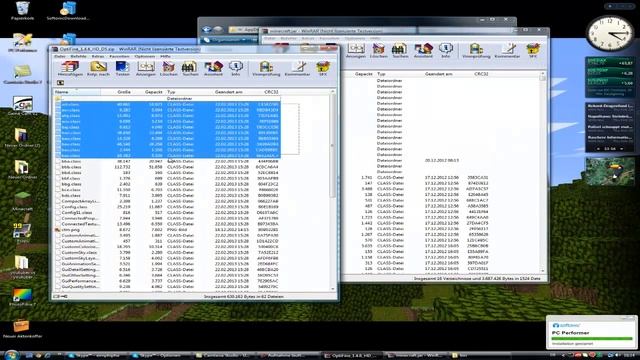This screenshot has width=640, height=360.
Task: Open the Favoriten menu in OptiFine window
Action: [x=119, y=56]
